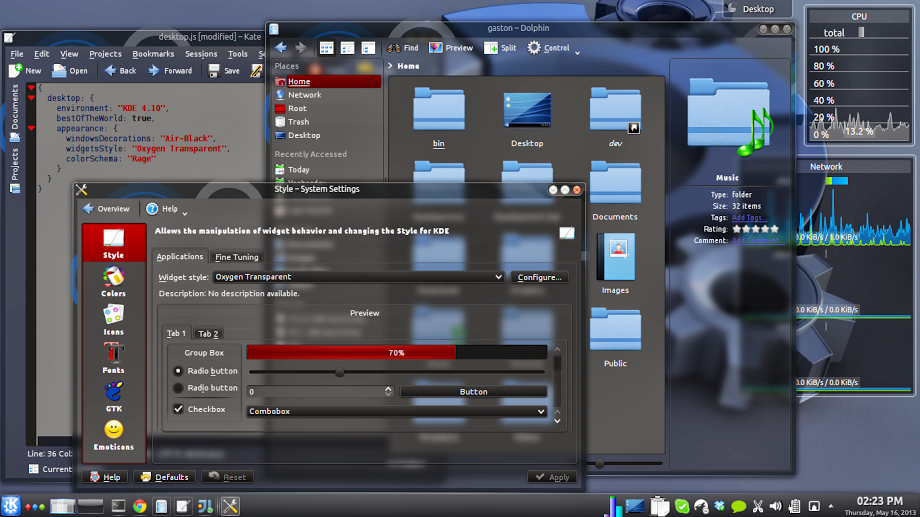The height and width of the screenshot is (517, 920).
Task: Click the Help button at bottom
Action: click(104, 477)
